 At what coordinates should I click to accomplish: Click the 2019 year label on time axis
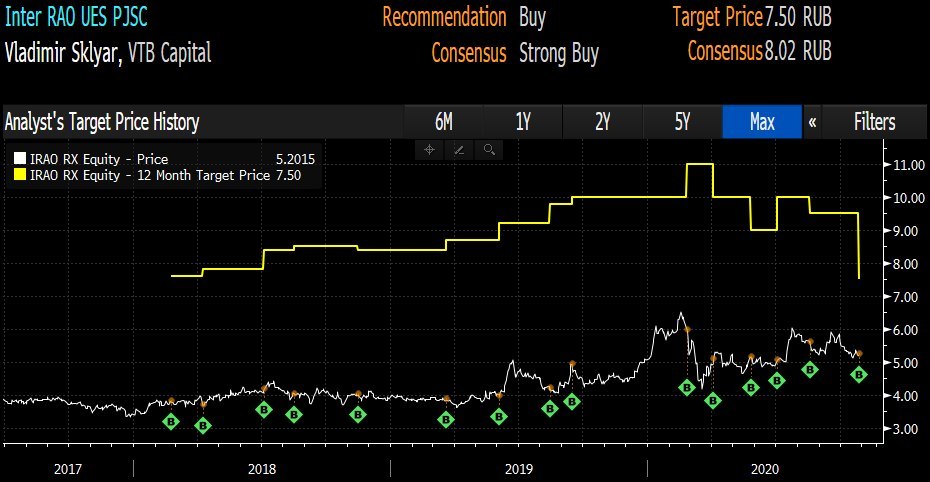(x=519, y=469)
